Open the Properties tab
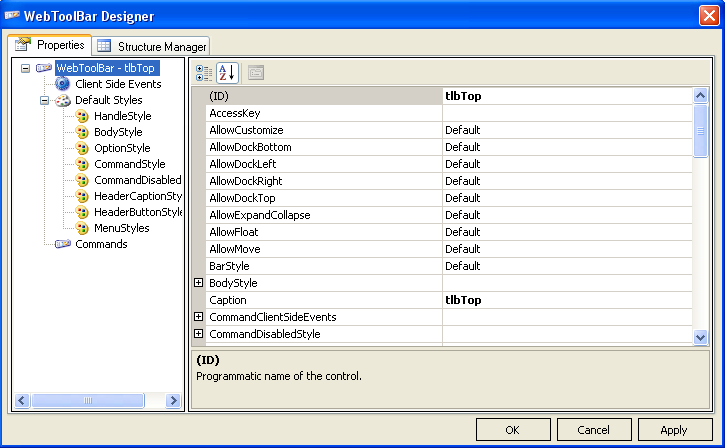 [x=50, y=45]
